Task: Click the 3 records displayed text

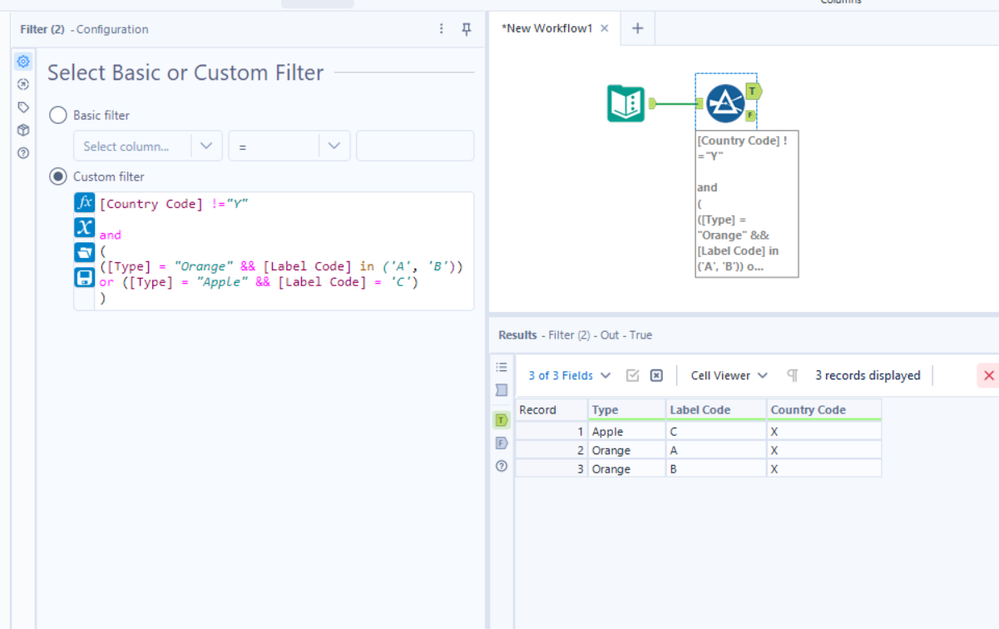Action: coord(868,375)
